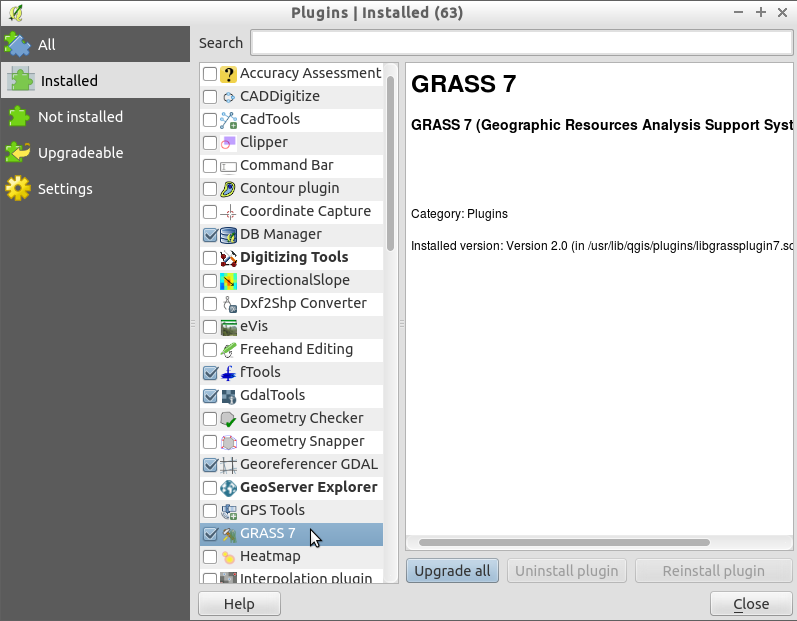Image resolution: width=797 pixels, height=621 pixels.
Task: Enable the CADDigitize plugin checkbox
Action: [210, 97]
